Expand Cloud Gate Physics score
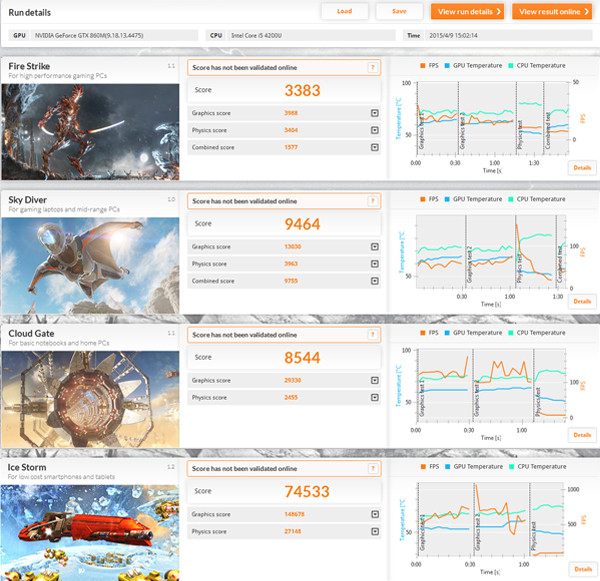The height and width of the screenshot is (581, 600). point(375,397)
